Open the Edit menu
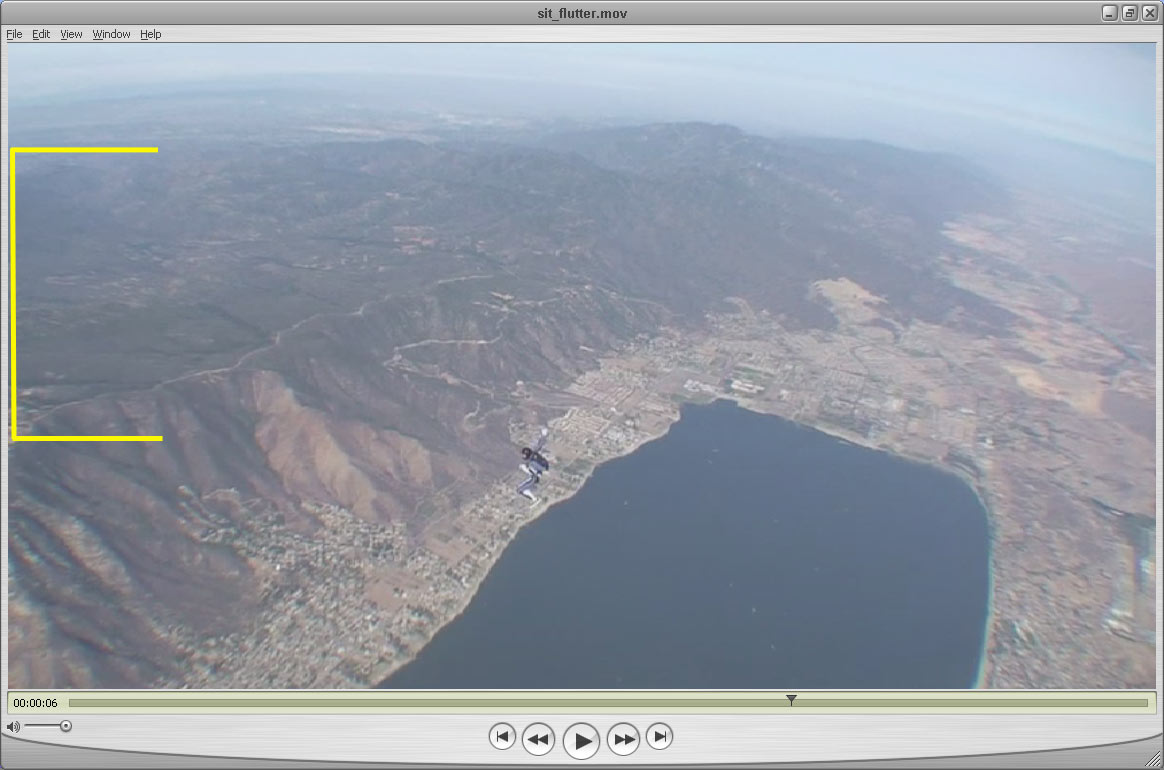The image size is (1164, 770). [41, 34]
